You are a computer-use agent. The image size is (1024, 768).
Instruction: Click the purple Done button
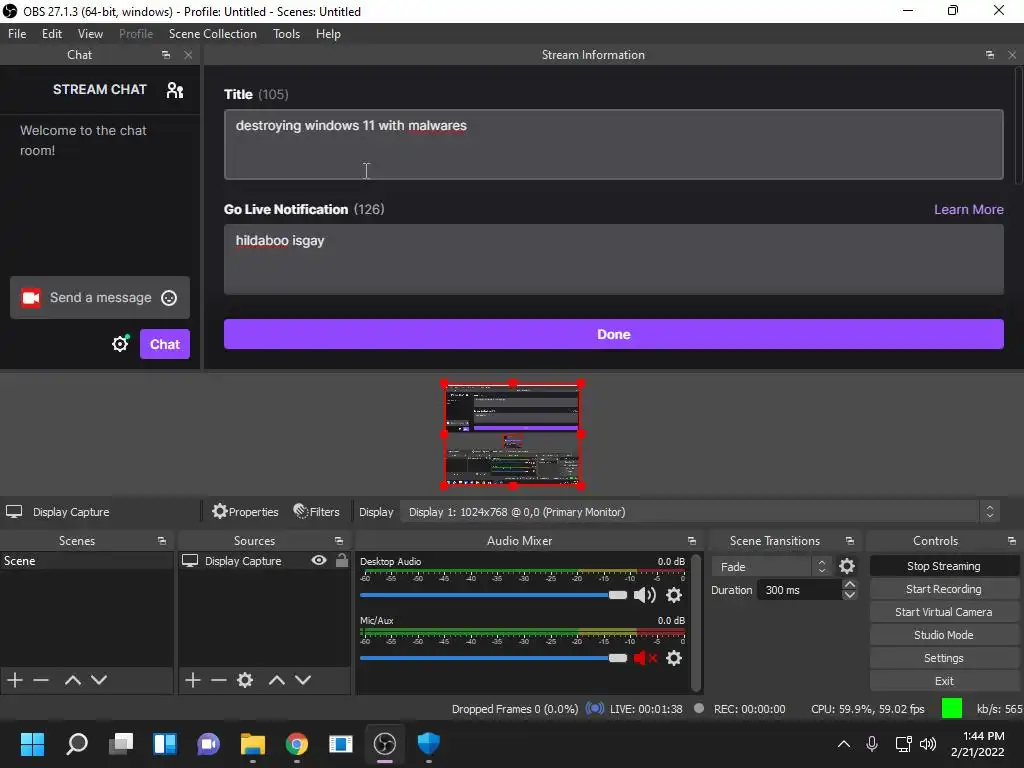[x=613, y=334]
